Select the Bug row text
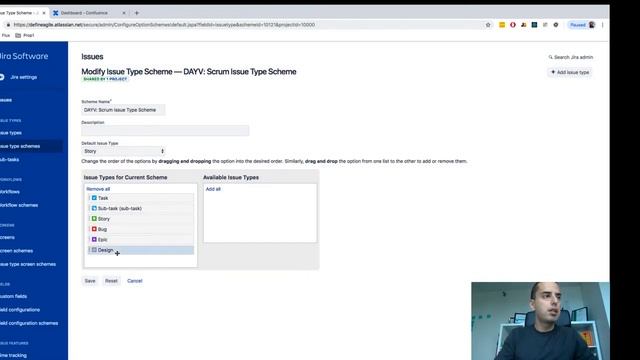 click(102, 229)
